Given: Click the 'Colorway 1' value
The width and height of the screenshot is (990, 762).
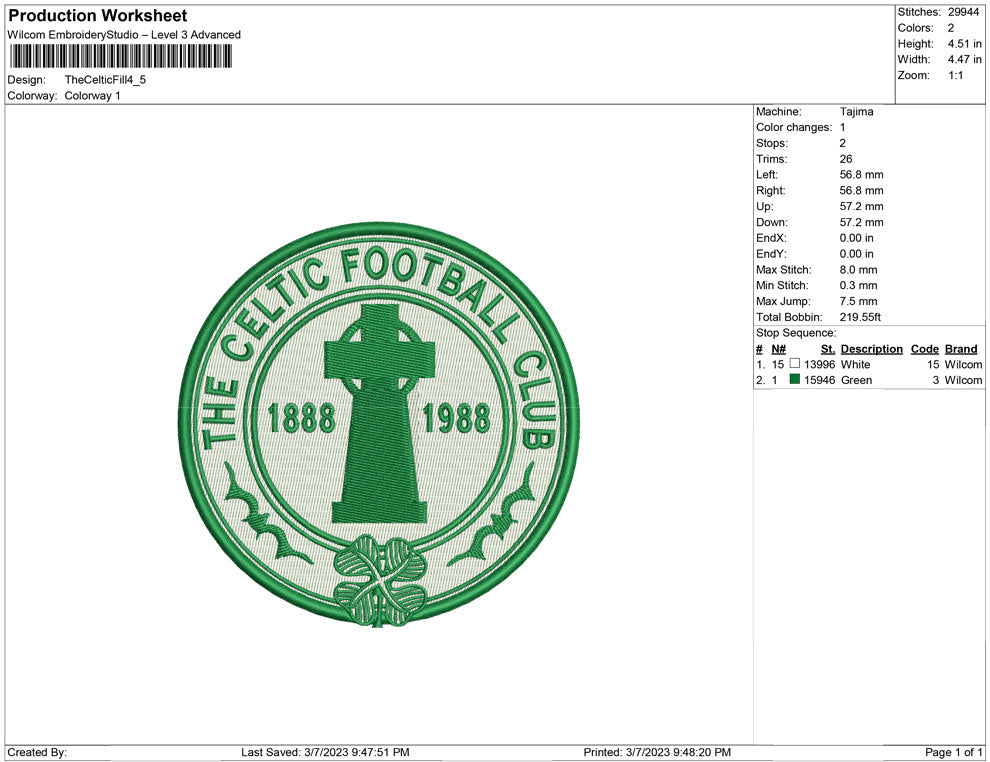Looking at the screenshot, I should [92, 96].
